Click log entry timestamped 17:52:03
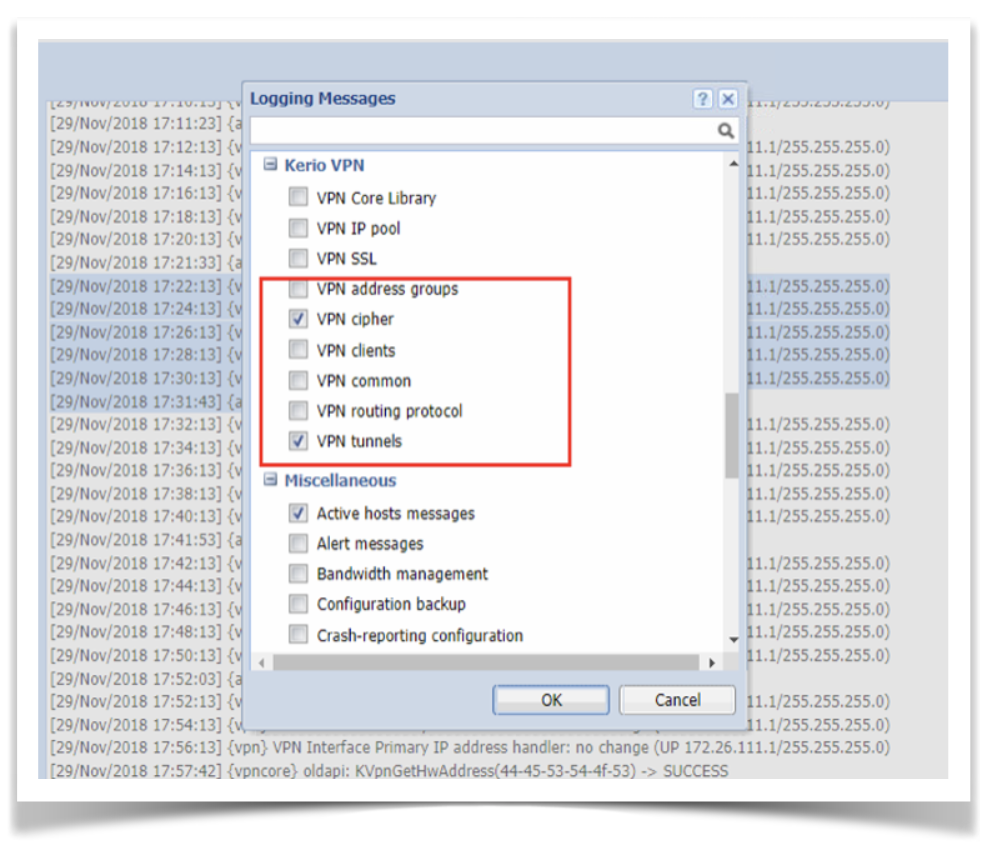992x850 pixels. (146, 679)
